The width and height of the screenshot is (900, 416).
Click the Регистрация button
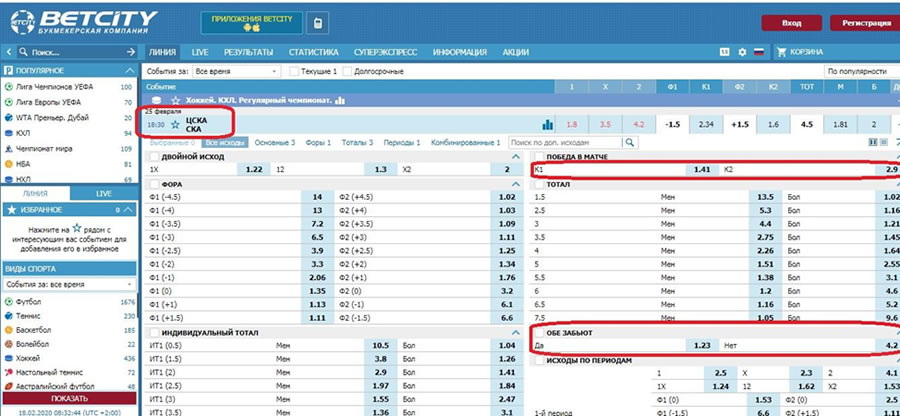(865, 24)
